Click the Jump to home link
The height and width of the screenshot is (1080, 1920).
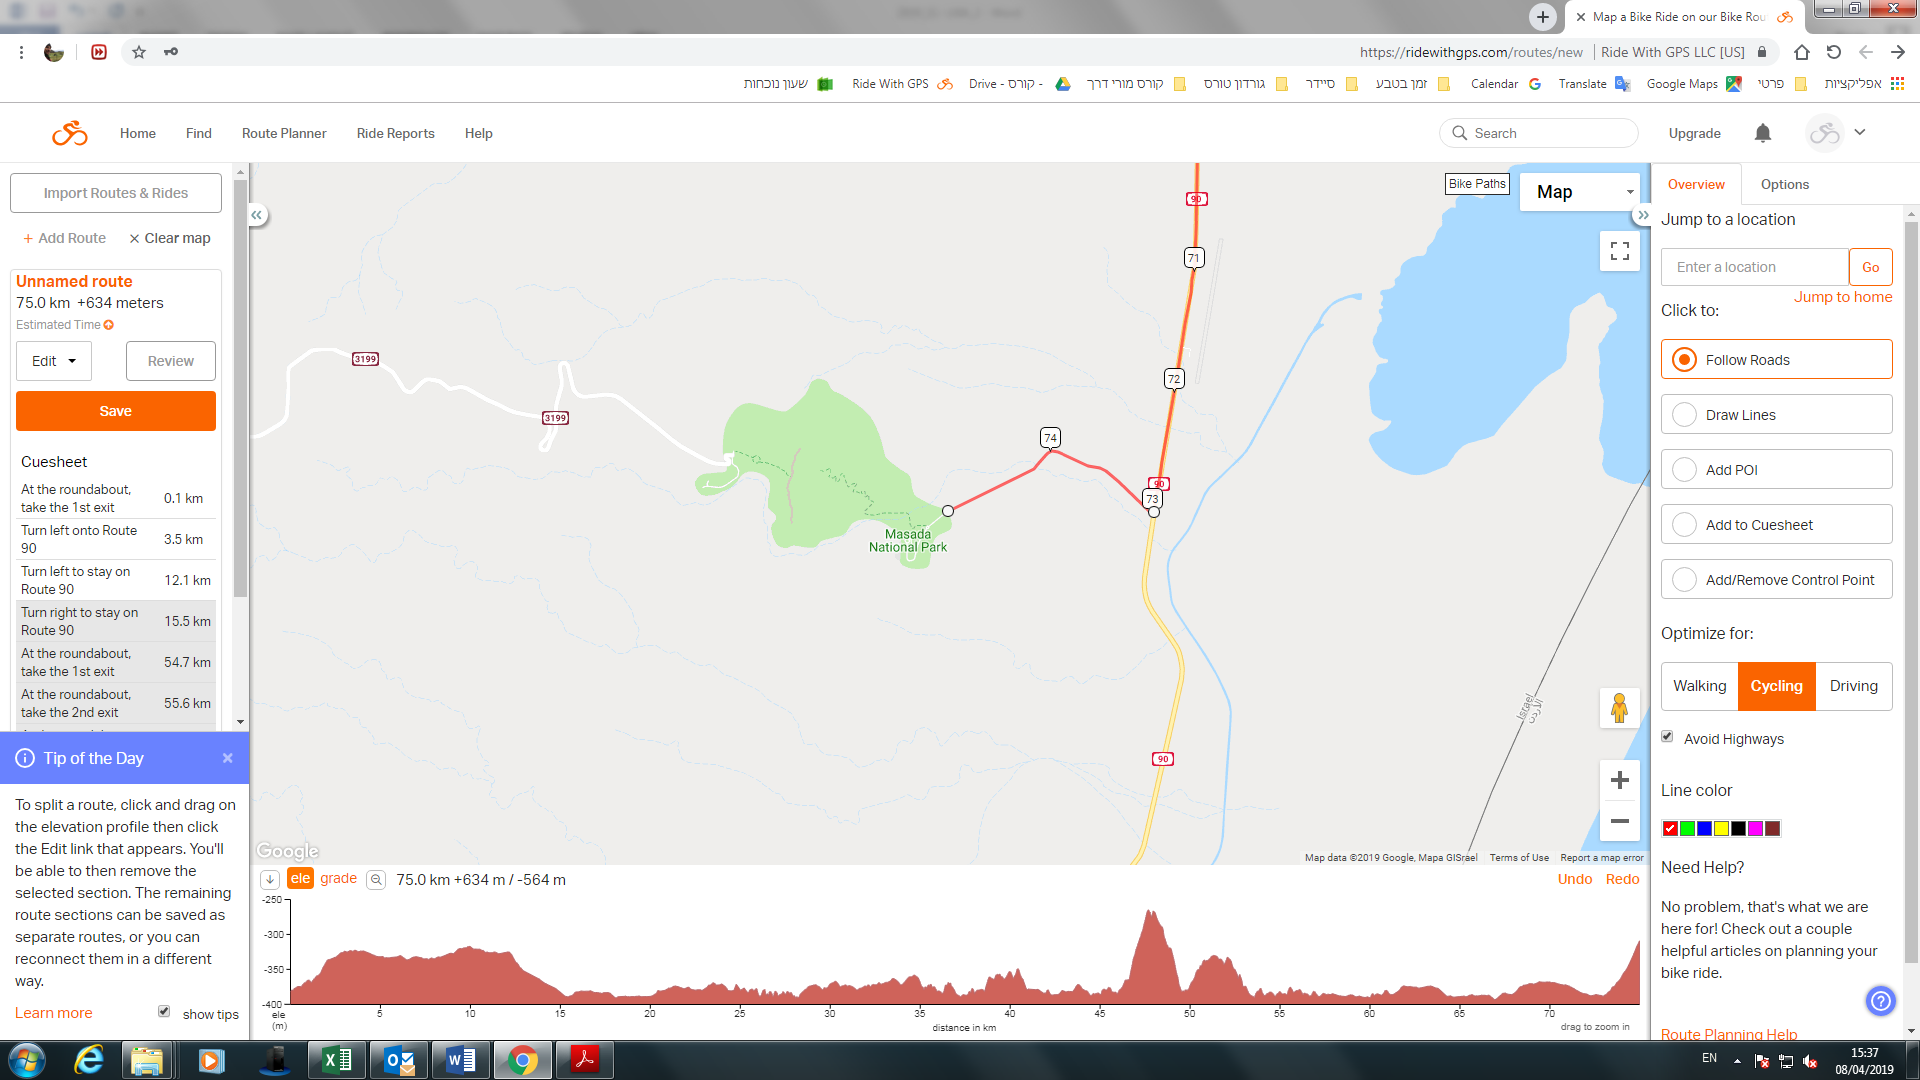[x=1842, y=297]
